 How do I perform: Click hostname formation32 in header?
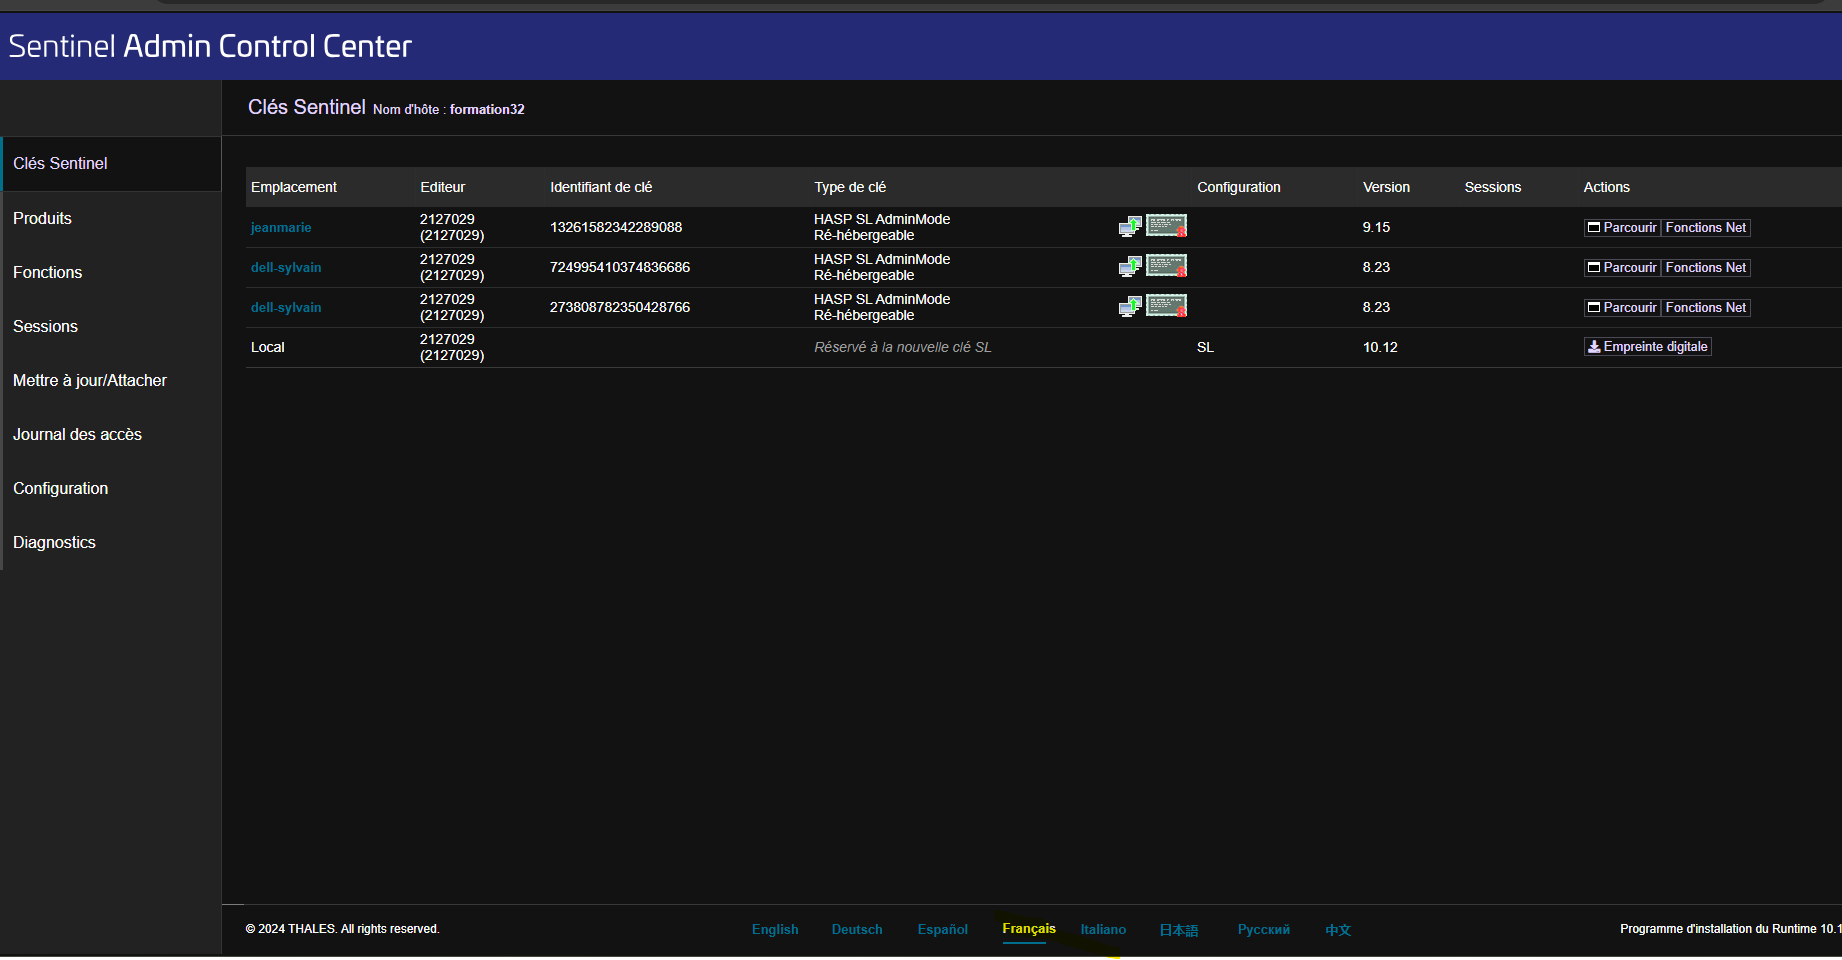pyautogui.click(x=487, y=109)
